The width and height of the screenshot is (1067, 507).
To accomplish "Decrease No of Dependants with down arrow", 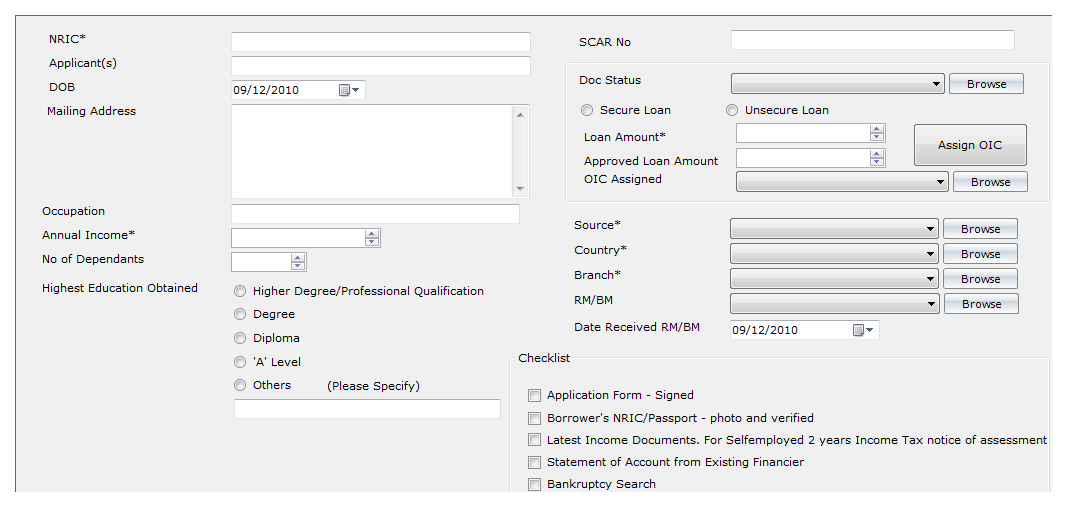I will (x=297, y=265).
